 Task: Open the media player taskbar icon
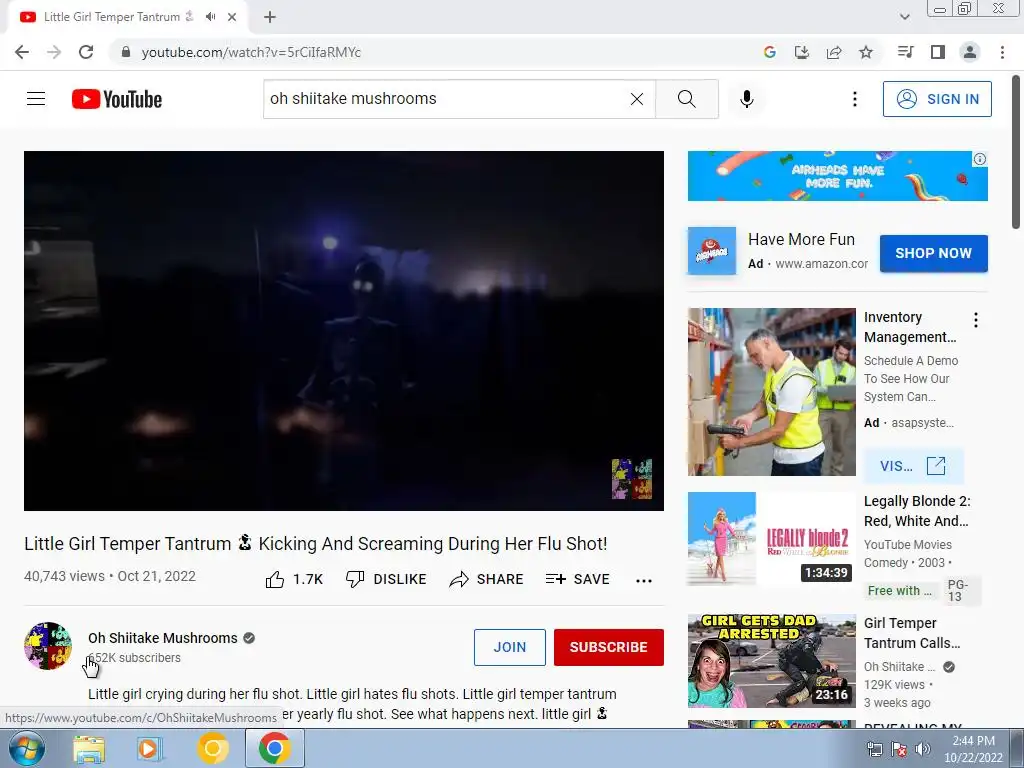[150, 749]
